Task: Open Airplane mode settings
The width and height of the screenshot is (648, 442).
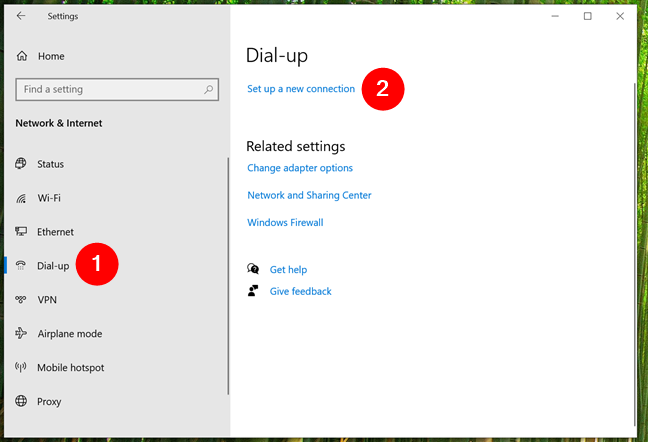Action: tap(70, 333)
